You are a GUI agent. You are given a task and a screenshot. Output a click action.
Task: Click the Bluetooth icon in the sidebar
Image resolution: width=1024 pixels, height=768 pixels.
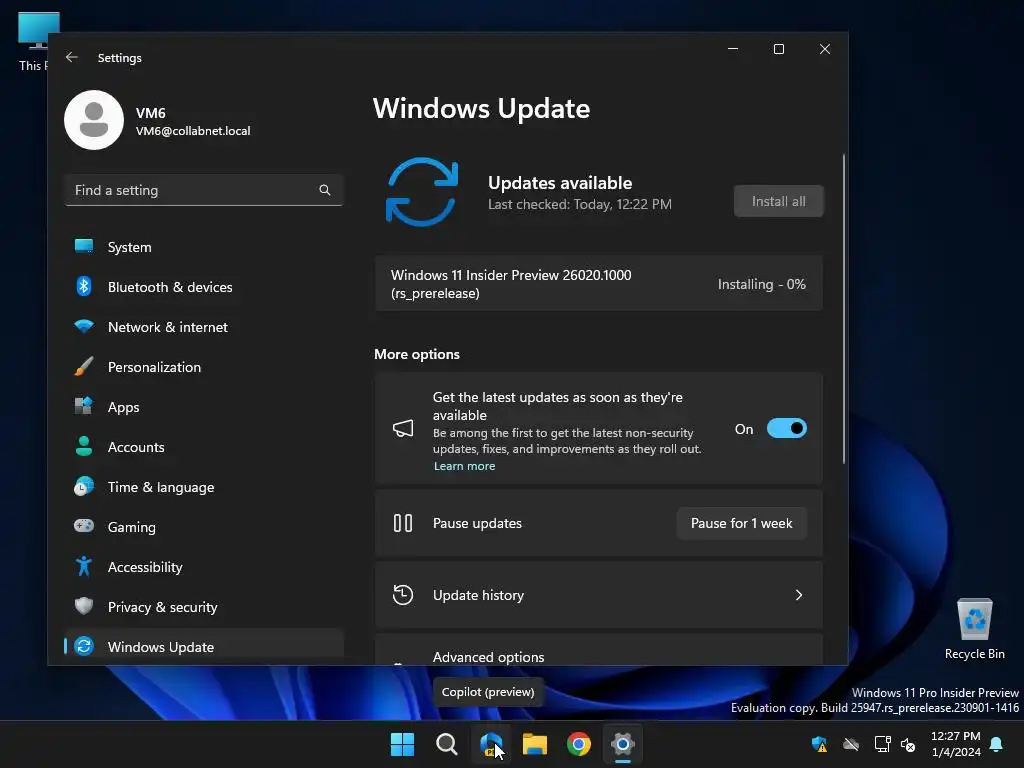(x=84, y=286)
